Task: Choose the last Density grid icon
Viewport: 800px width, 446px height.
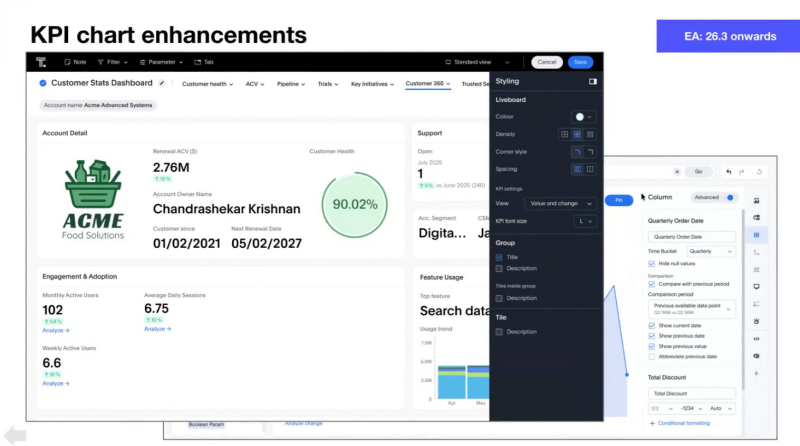Action: click(x=590, y=134)
